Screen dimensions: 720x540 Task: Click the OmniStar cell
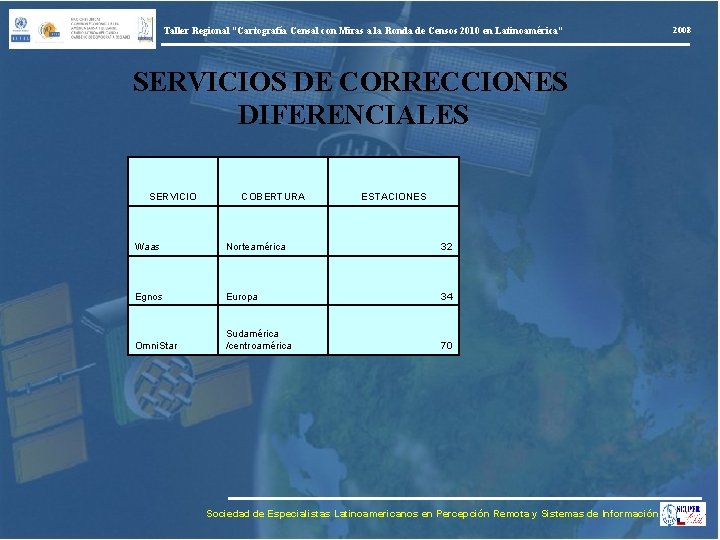173,330
